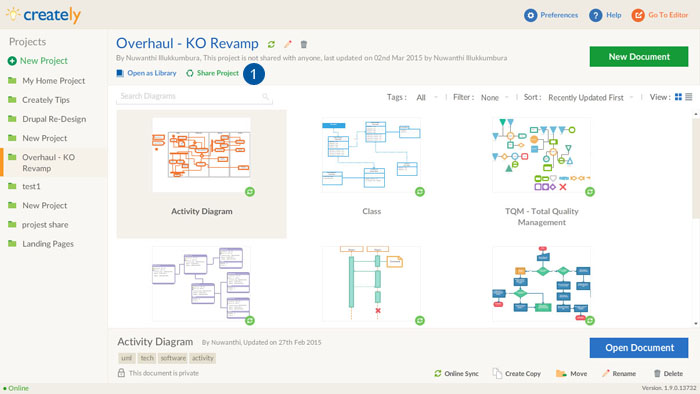Switch to list view icon
Viewport: 700px width, 394px height.
click(689, 97)
